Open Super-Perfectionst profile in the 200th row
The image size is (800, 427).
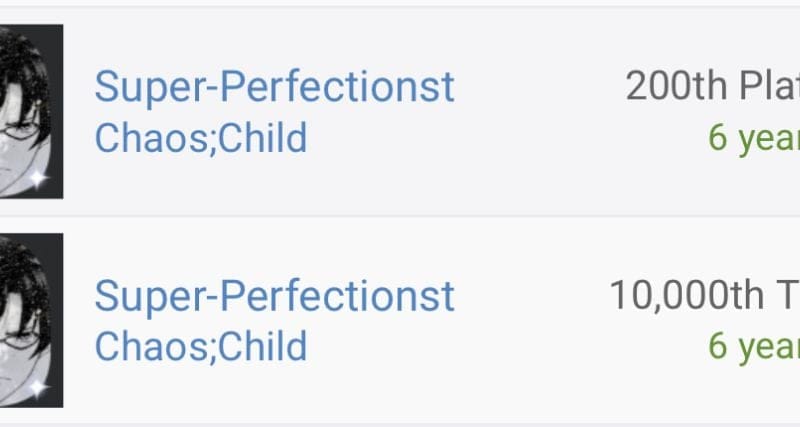click(x=274, y=87)
